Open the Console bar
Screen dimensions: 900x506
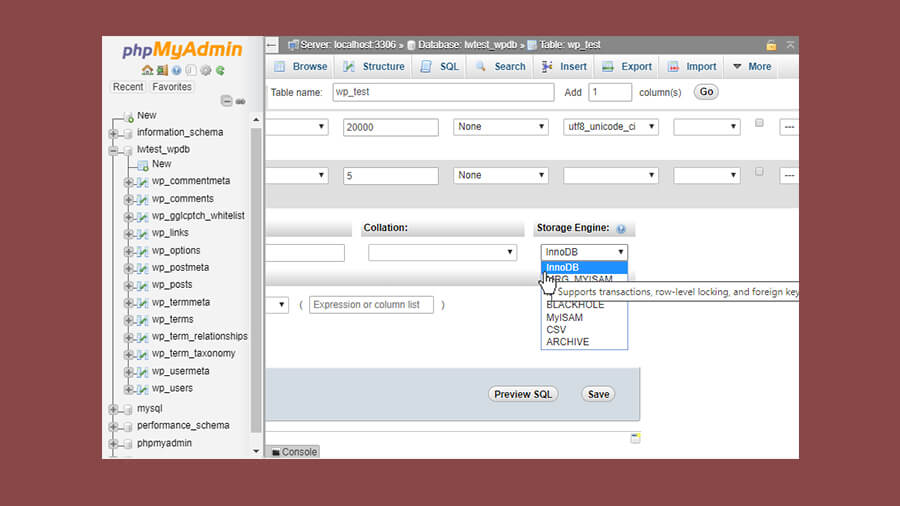(x=294, y=452)
